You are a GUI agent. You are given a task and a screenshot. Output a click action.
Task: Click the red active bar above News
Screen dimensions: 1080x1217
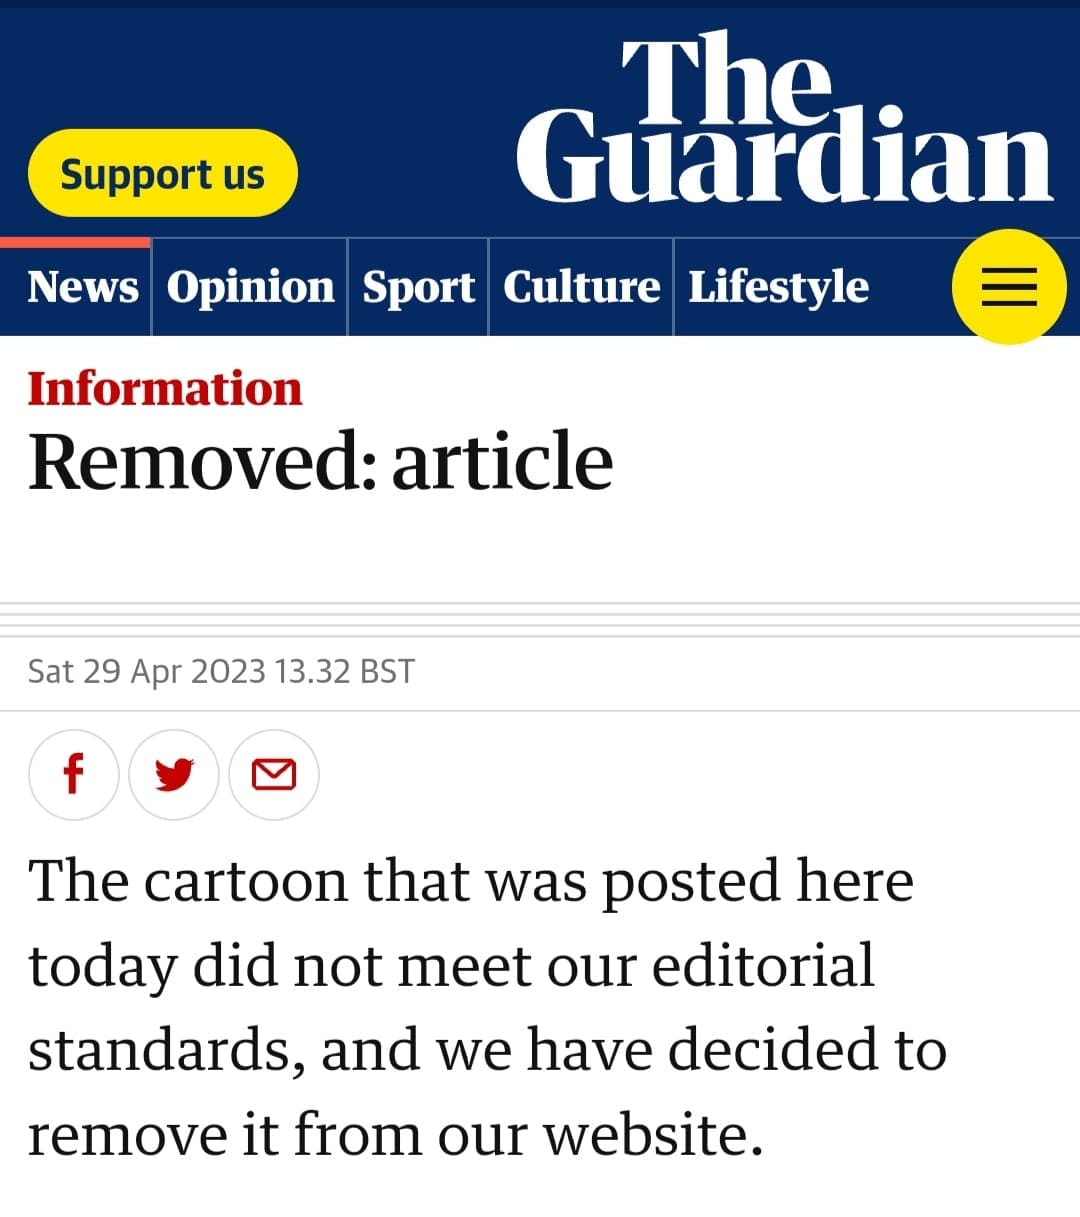click(75, 242)
